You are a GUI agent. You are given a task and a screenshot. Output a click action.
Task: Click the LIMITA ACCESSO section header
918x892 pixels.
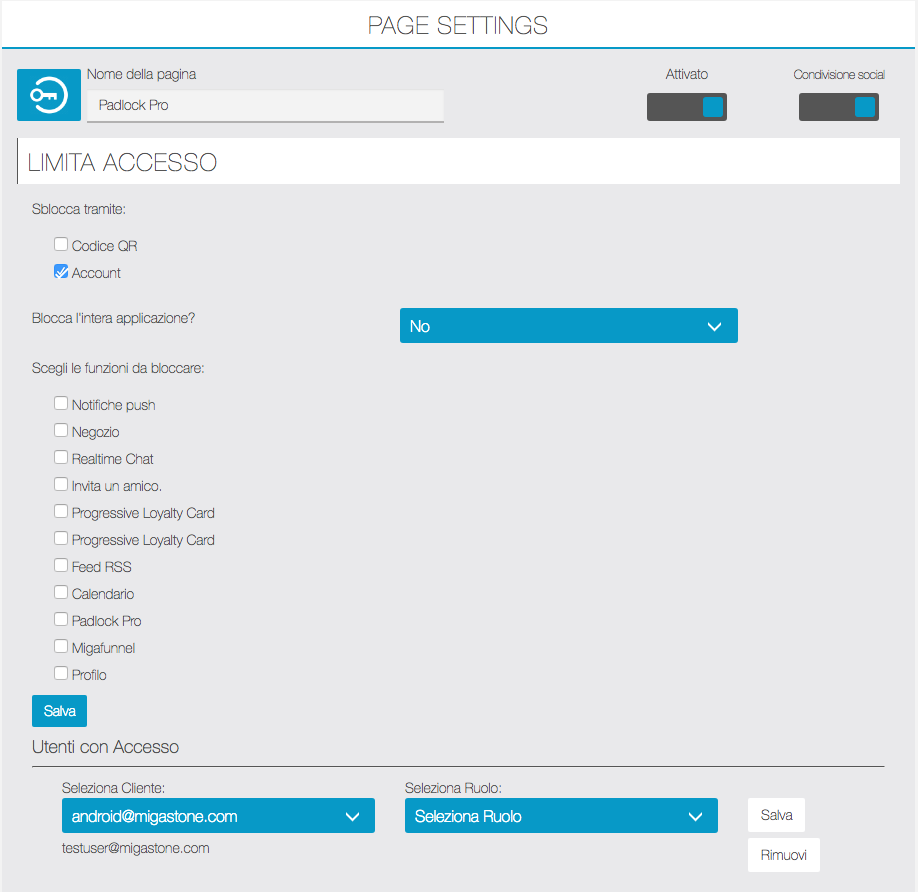click(458, 162)
